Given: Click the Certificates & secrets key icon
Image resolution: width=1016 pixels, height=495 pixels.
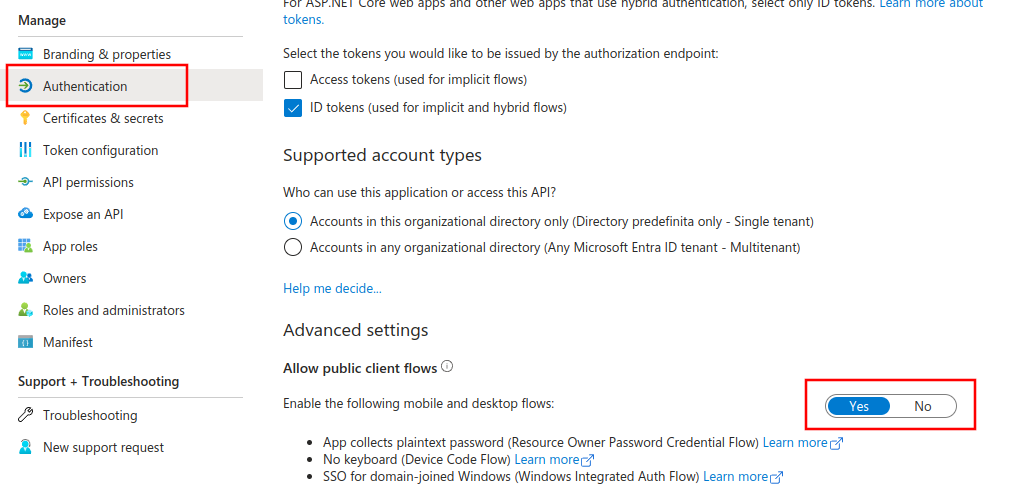Looking at the screenshot, I should coord(25,118).
